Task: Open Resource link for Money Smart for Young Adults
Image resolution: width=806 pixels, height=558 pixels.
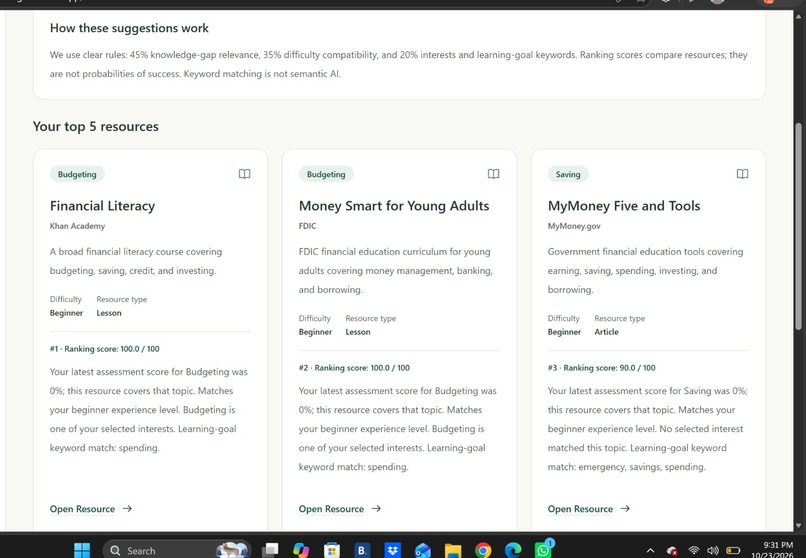Action: (x=331, y=509)
